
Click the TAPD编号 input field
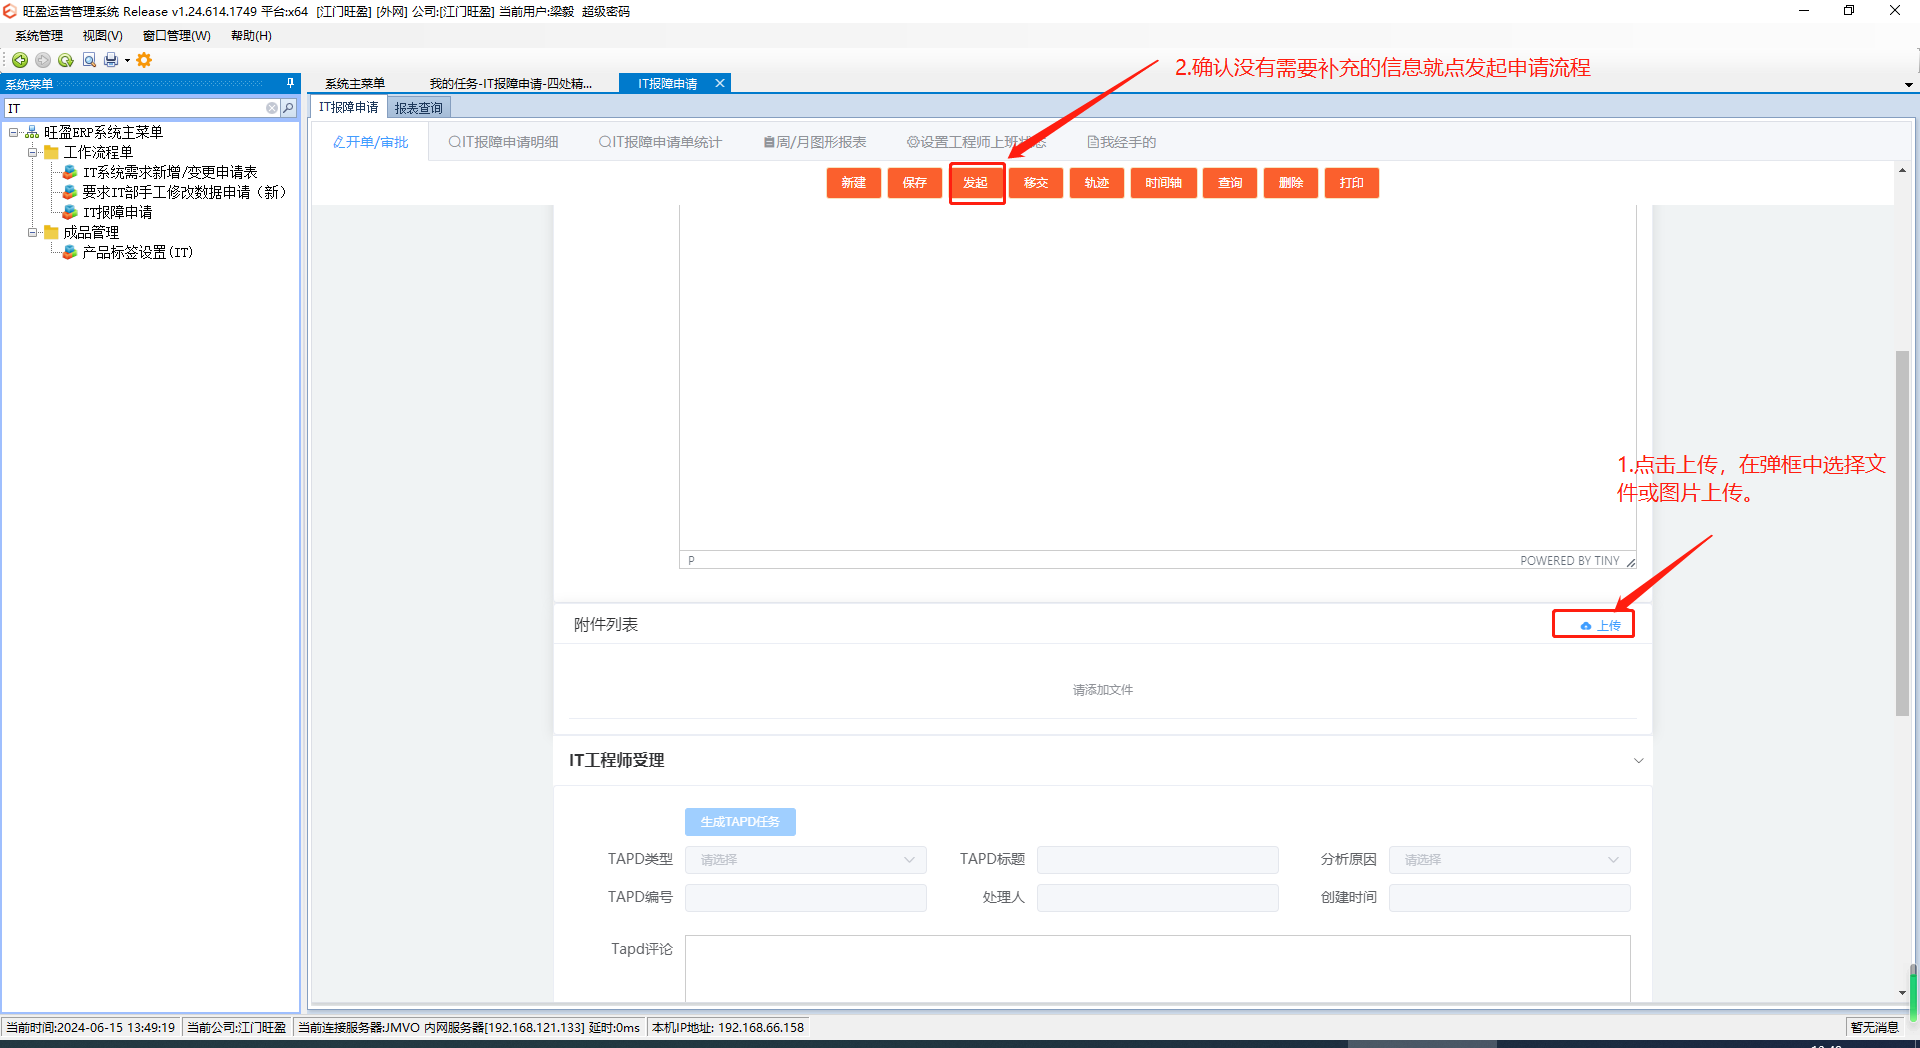[805, 898]
